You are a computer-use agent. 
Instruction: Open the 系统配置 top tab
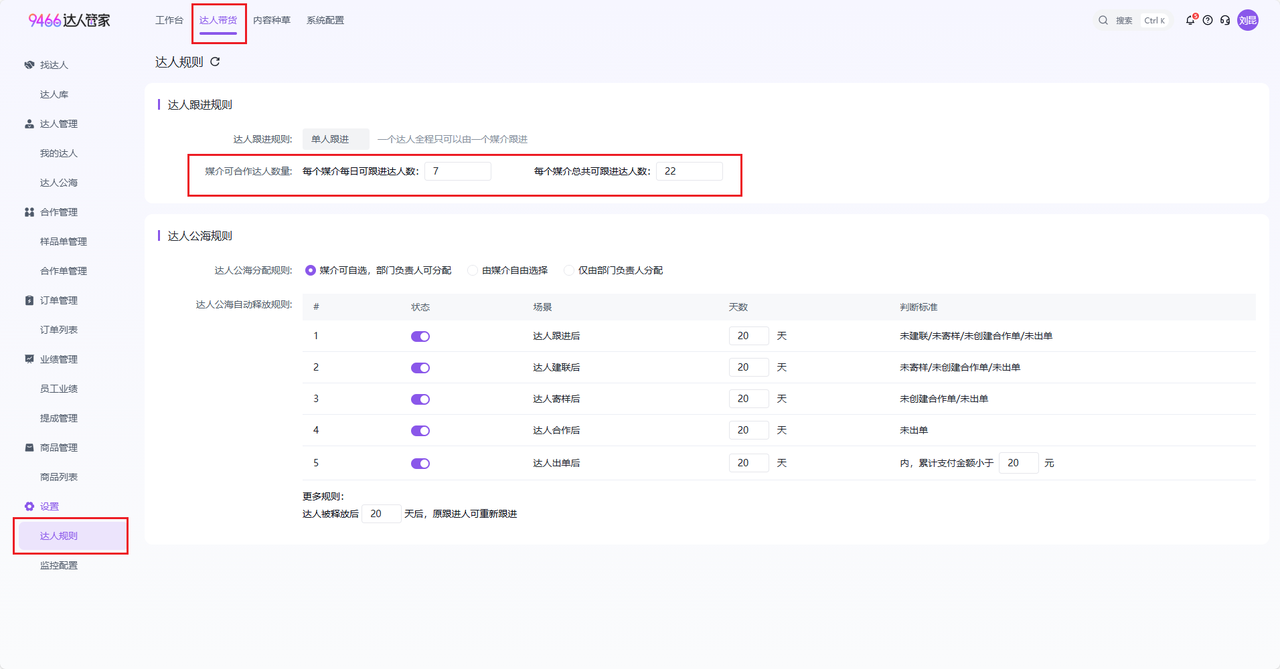[325, 20]
